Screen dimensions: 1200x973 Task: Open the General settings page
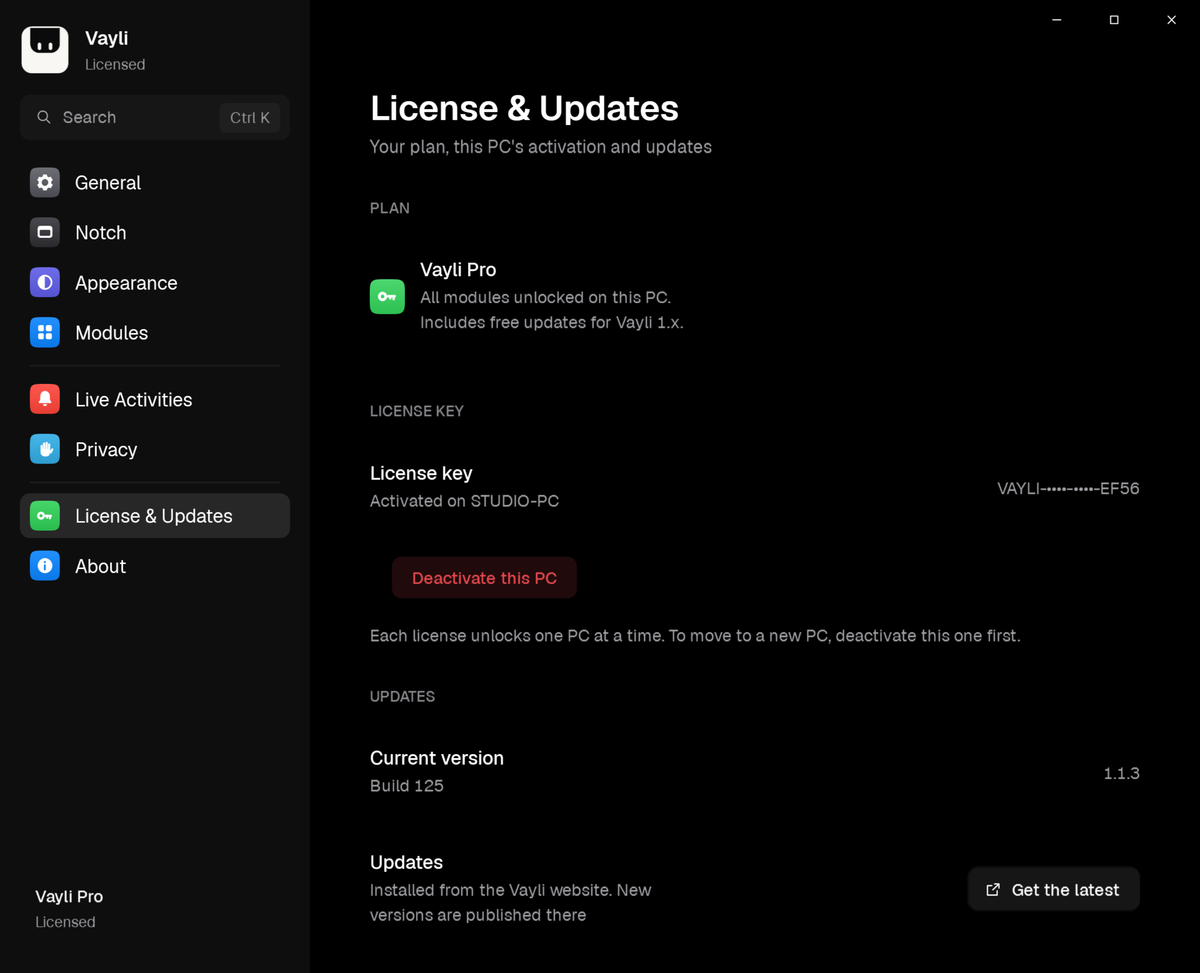click(155, 182)
